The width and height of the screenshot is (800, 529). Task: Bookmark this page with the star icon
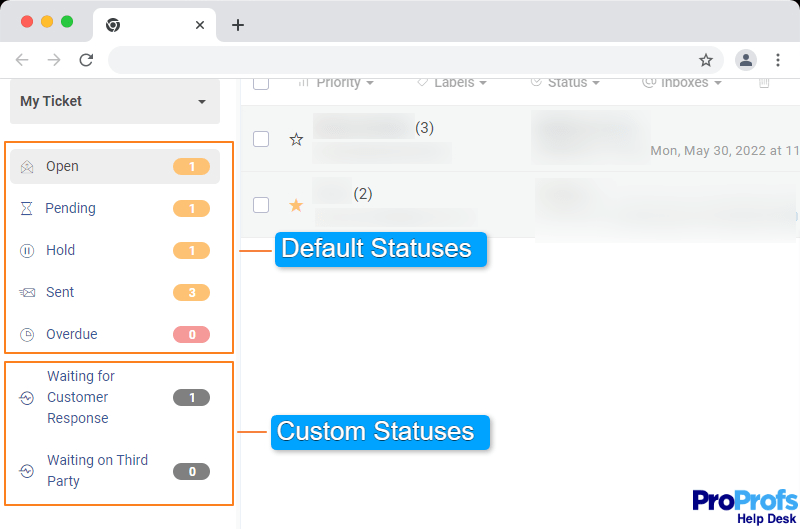pyautogui.click(x=706, y=60)
